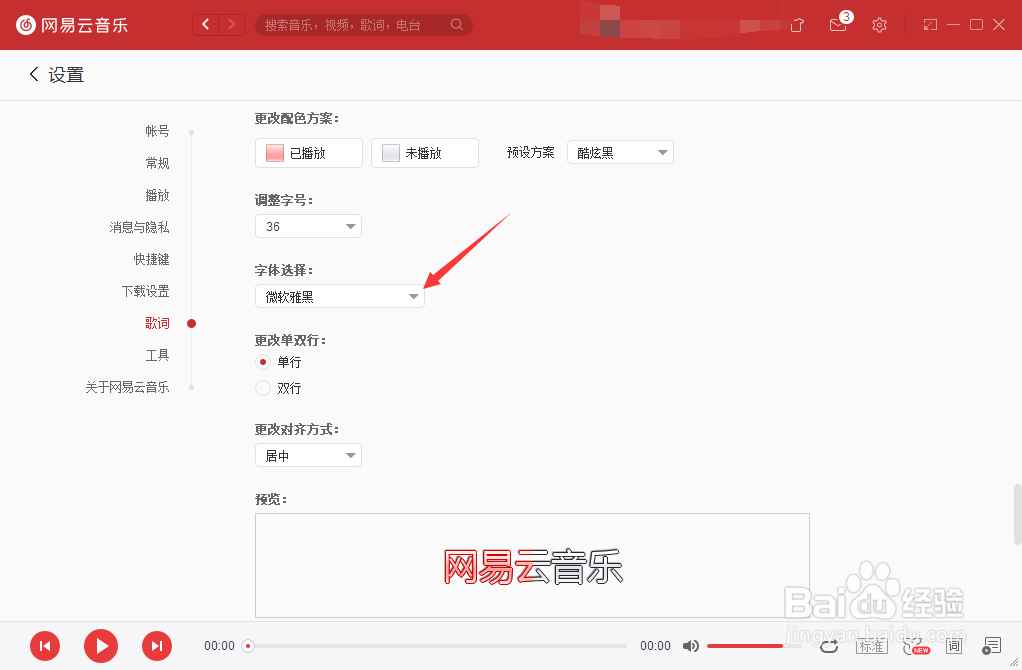The image size is (1022, 670).
Task: Click the blurred user profile area
Action: (678, 22)
